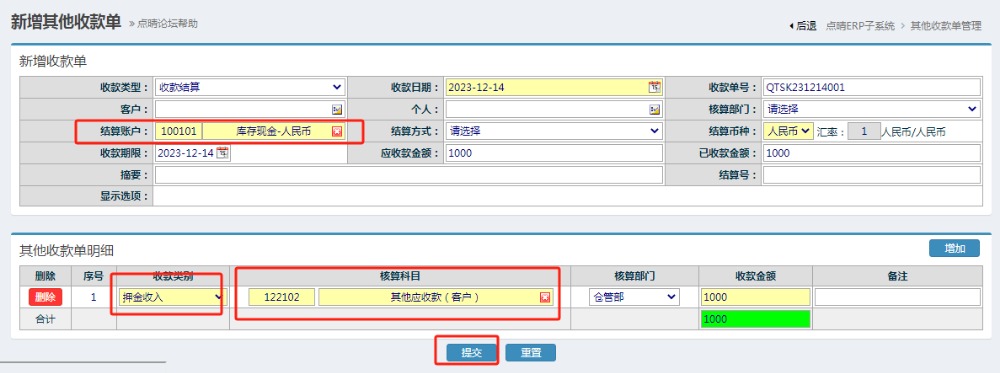Go to 其他收款单管理 breadcrumb
1000x373 pixels.
click(946, 26)
